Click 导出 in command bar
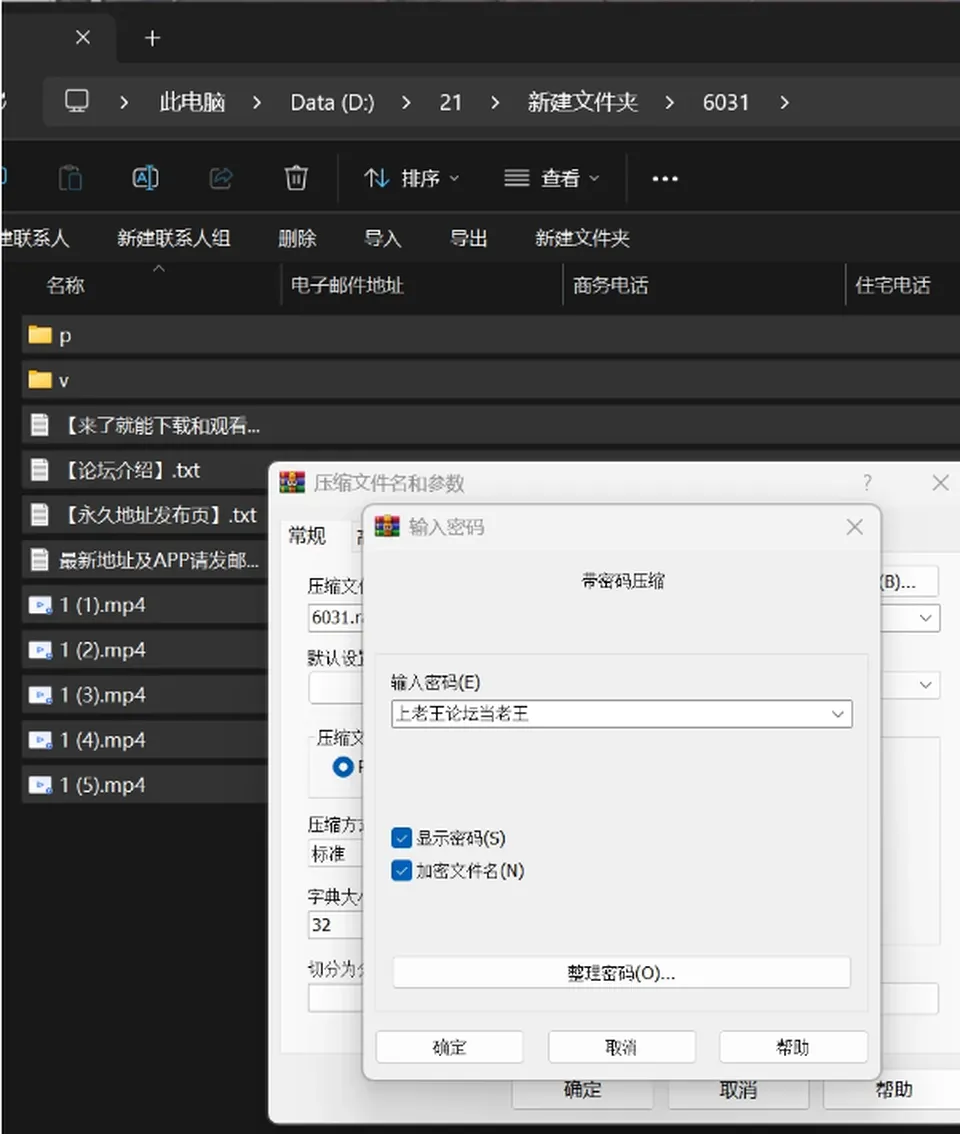The width and height of the screenshot is (960, 1134). pos(469,238)
